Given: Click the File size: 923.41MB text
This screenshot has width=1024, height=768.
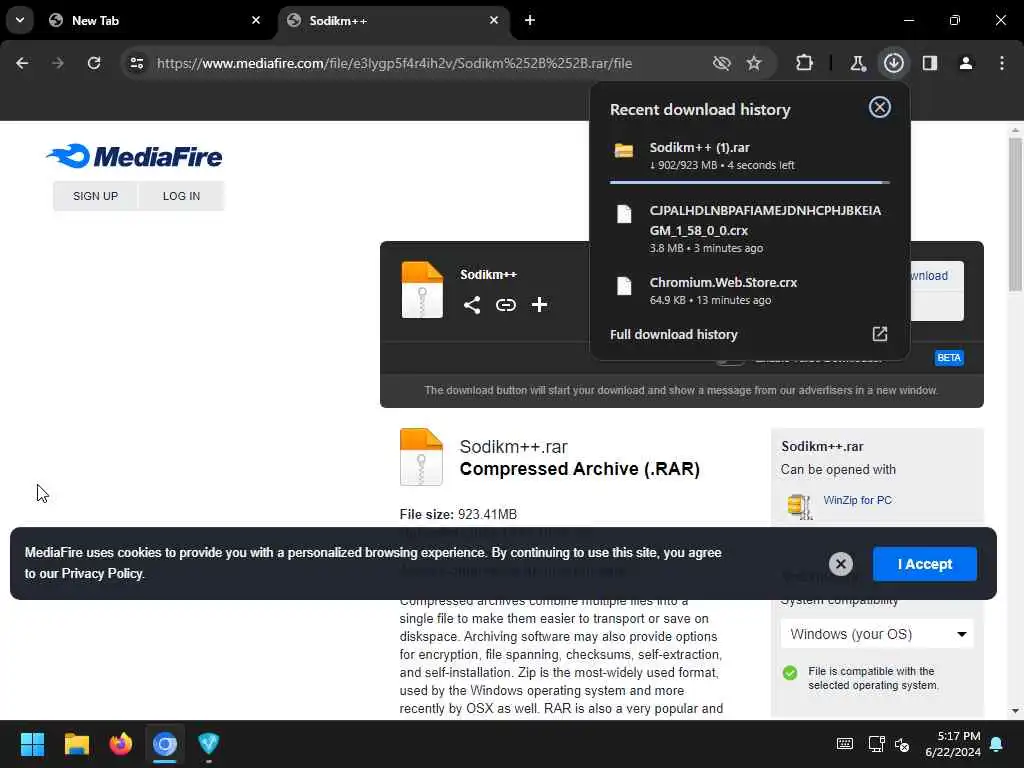Looking at the screenshot, I should click(x=458, y=515).
